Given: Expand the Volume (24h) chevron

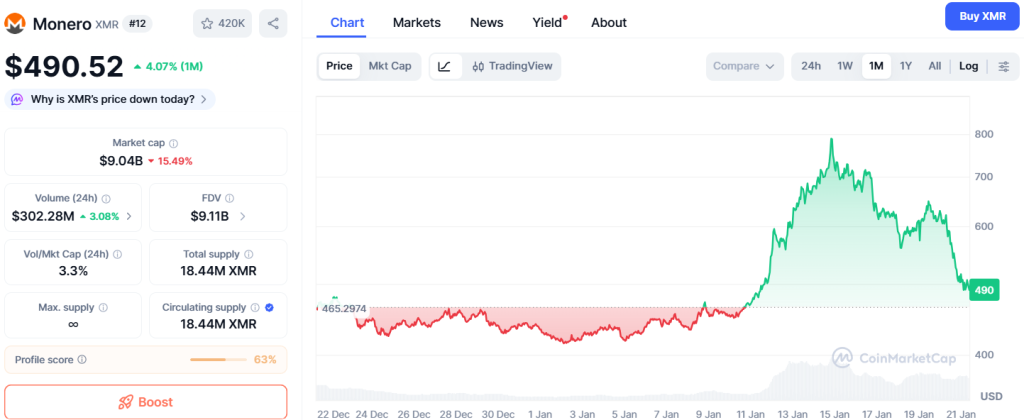Looking at the screenshot, I should (129, 216).
